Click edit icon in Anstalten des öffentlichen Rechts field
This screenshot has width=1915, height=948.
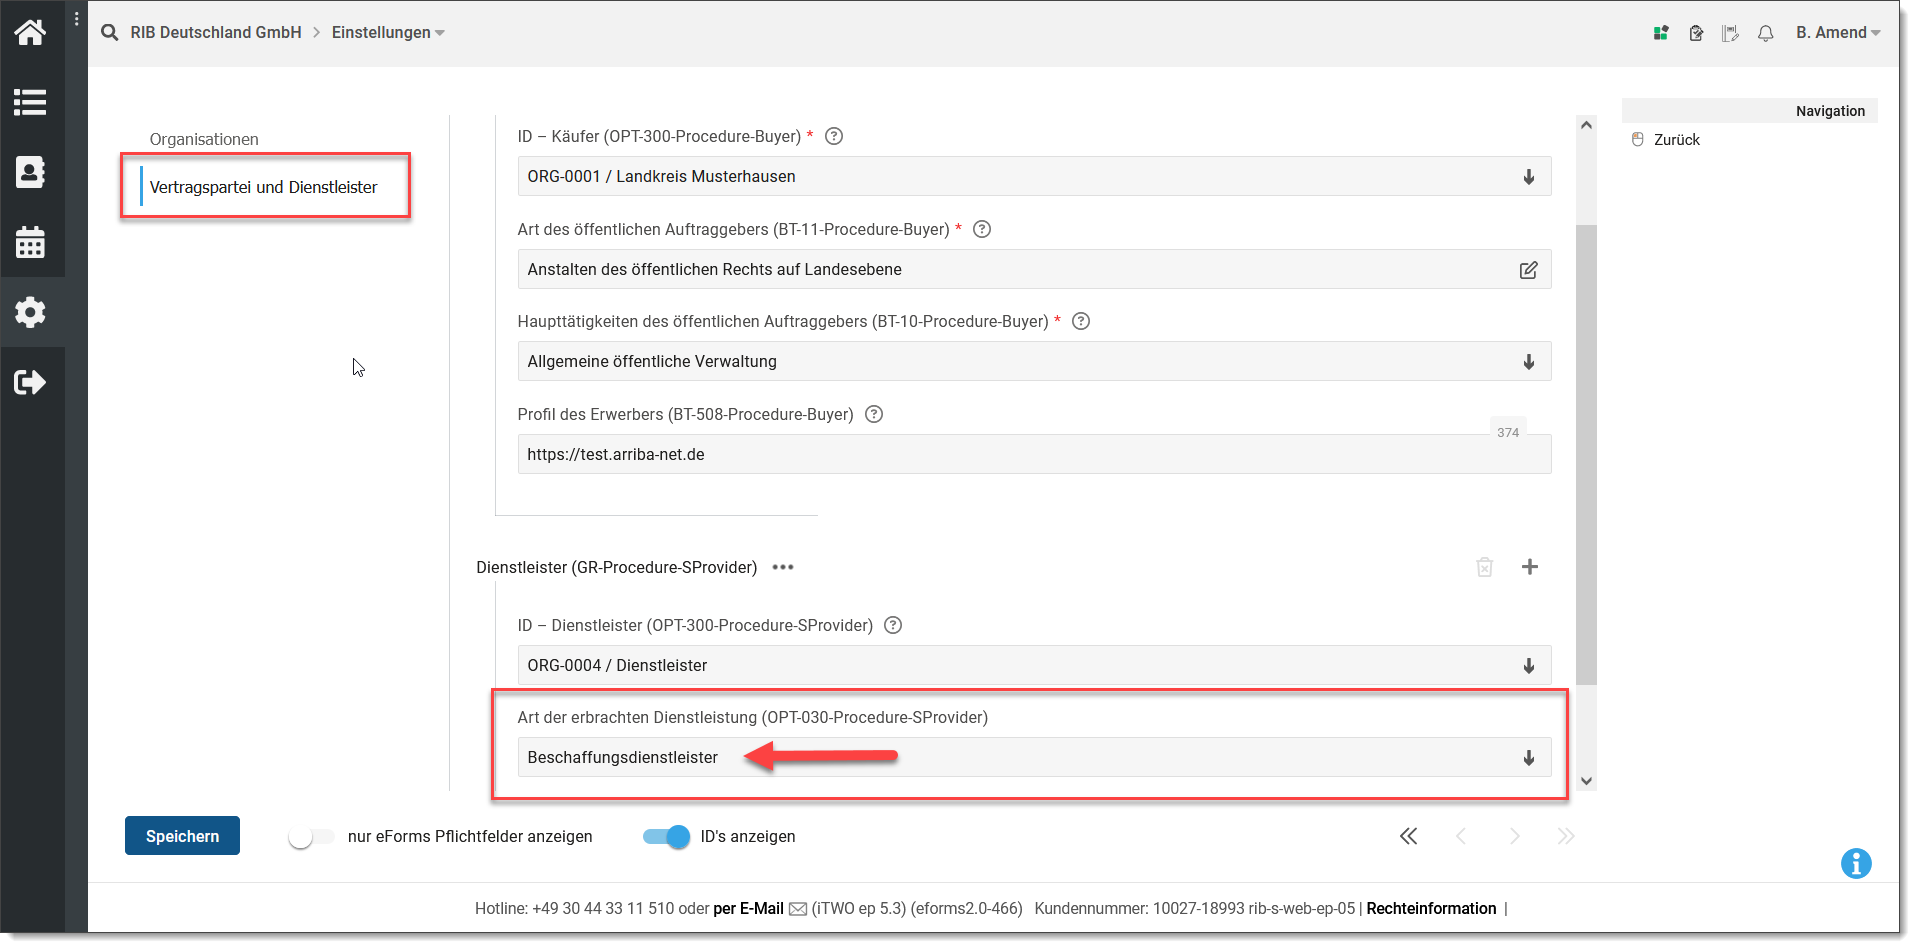(x=1529, y=270)
